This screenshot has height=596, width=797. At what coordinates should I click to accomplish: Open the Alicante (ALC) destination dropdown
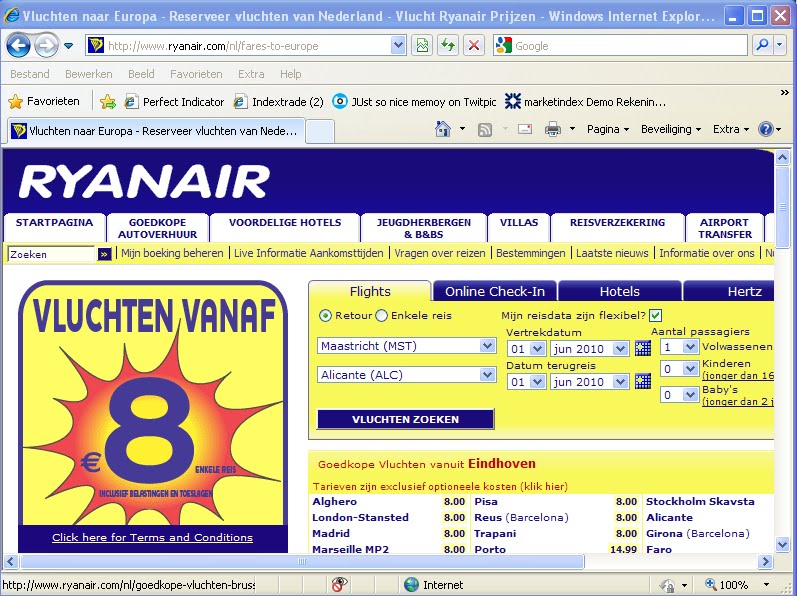[x=406, y=375]
